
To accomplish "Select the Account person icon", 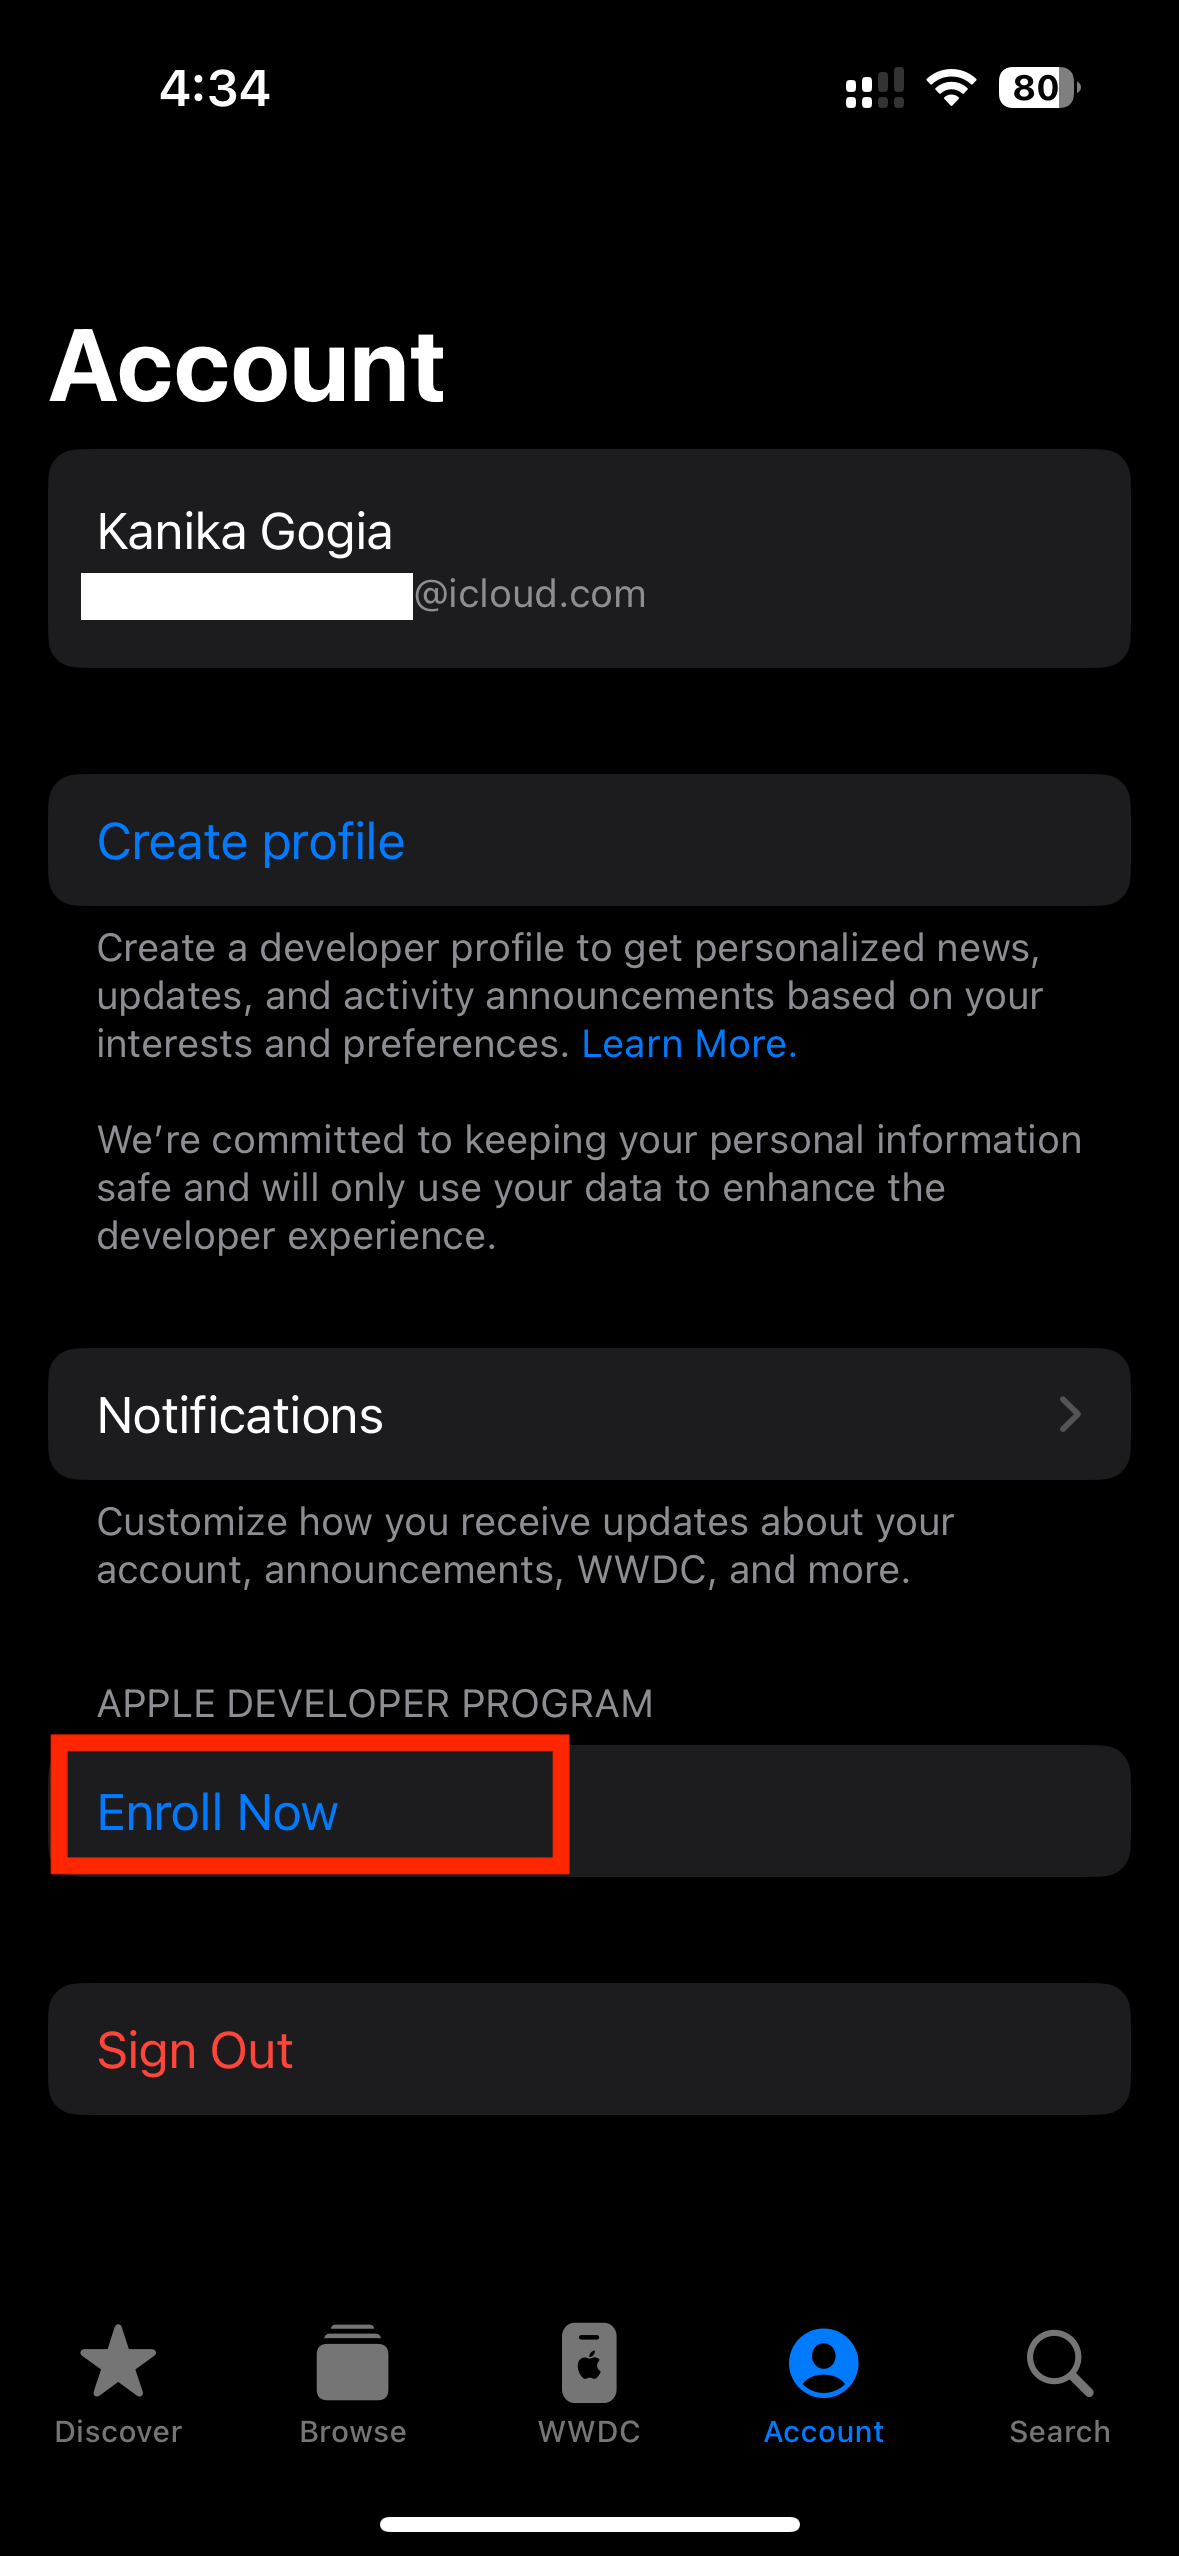I will 824,2363.
